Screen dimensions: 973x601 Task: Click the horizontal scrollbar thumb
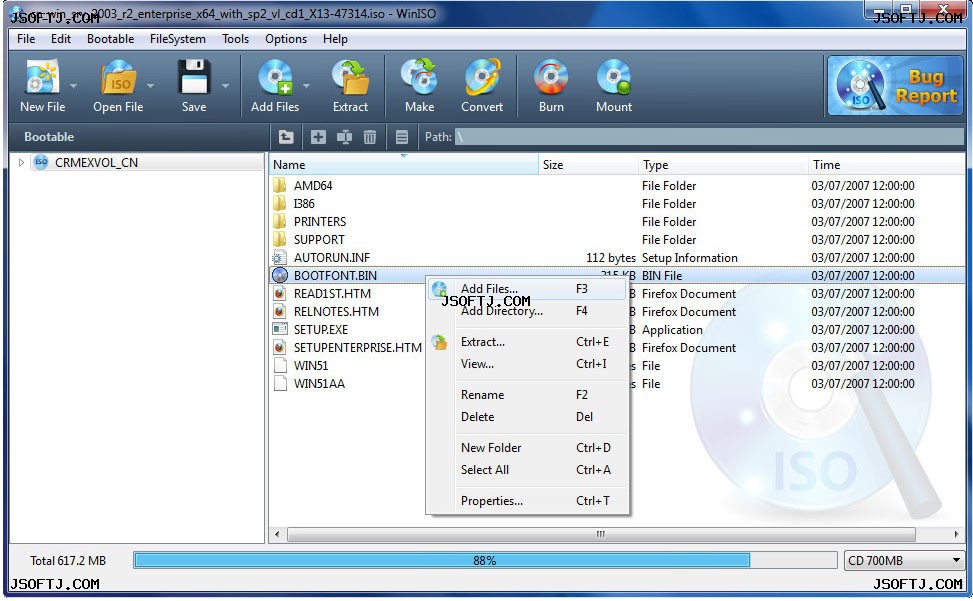point(601,534)
